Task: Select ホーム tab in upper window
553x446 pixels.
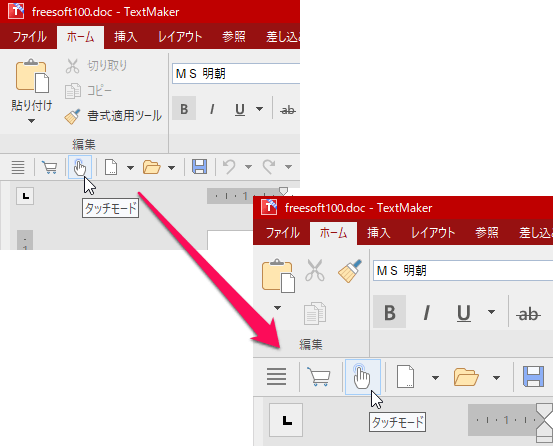Action: [x=80, y=37]
